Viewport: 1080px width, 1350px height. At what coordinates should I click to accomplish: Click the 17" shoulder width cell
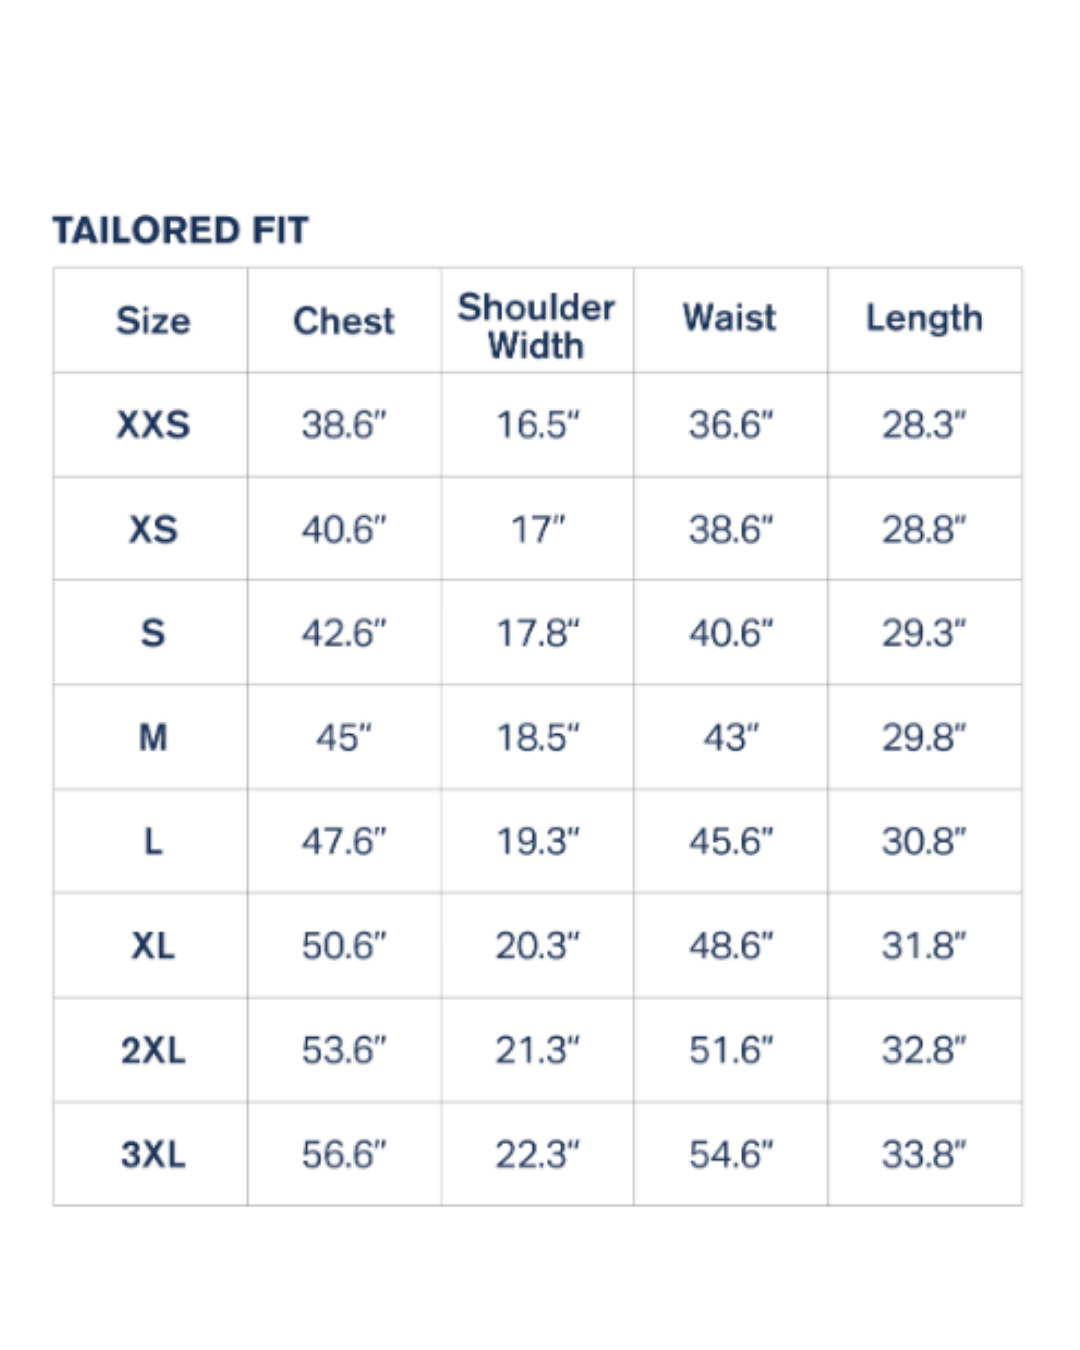click(x=538, y=529)
